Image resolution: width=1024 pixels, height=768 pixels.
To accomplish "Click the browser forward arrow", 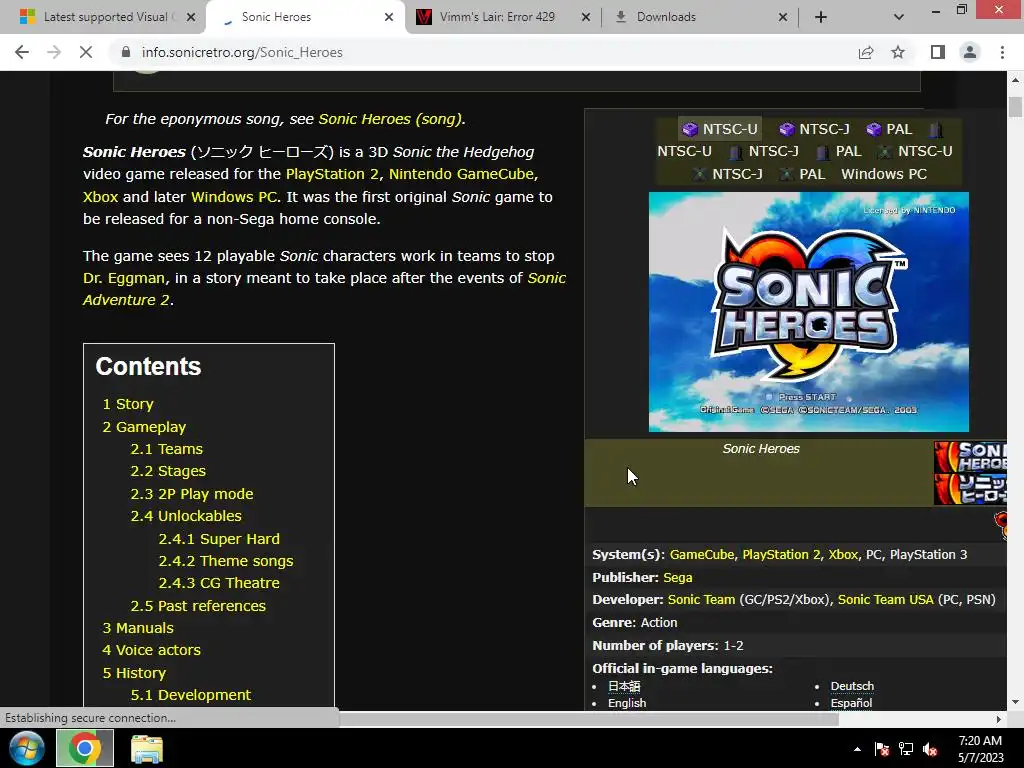I will click(54, 52).
